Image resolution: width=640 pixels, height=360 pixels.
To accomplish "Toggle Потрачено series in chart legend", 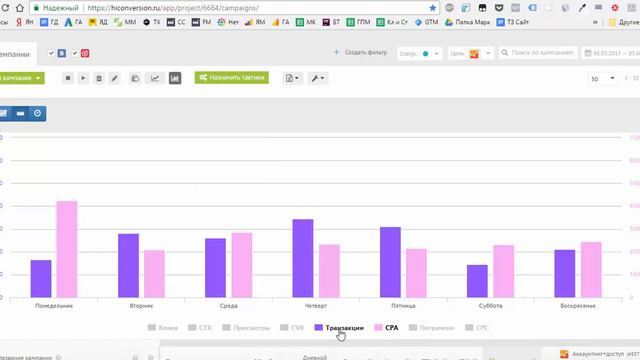I will 431,327.
